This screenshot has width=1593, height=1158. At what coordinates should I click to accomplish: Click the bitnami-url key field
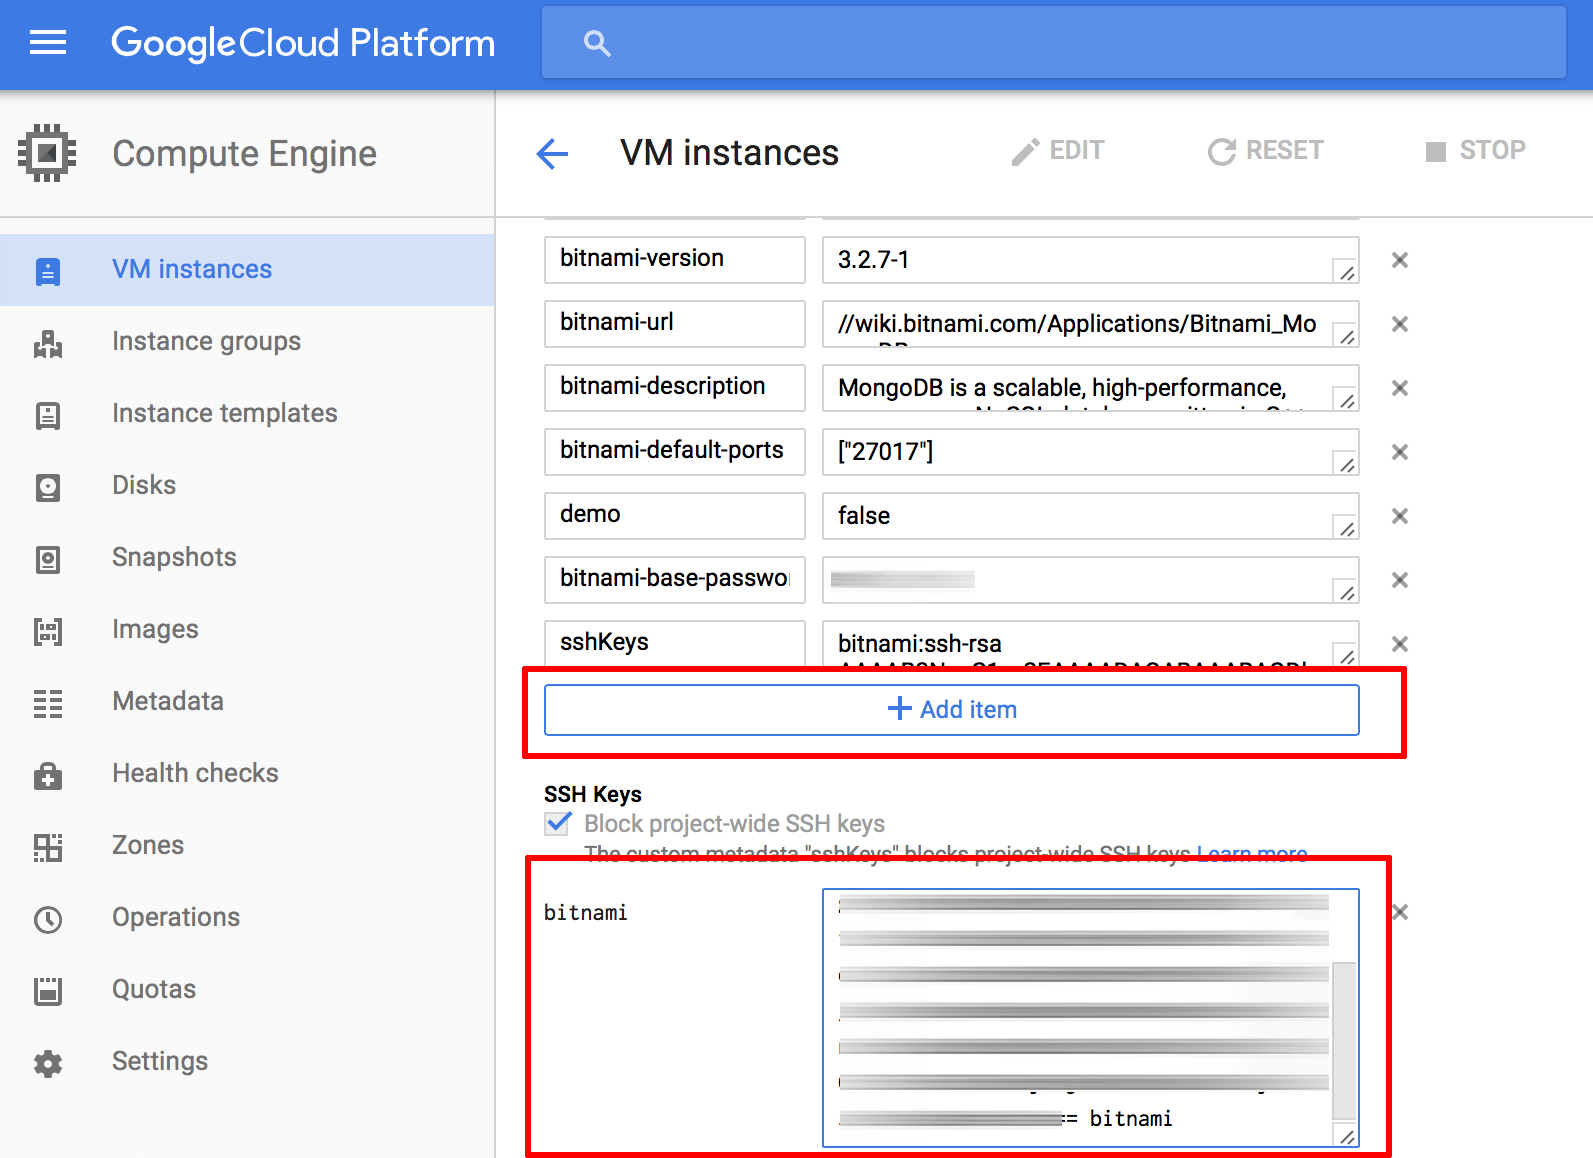[x=675, y=324]
